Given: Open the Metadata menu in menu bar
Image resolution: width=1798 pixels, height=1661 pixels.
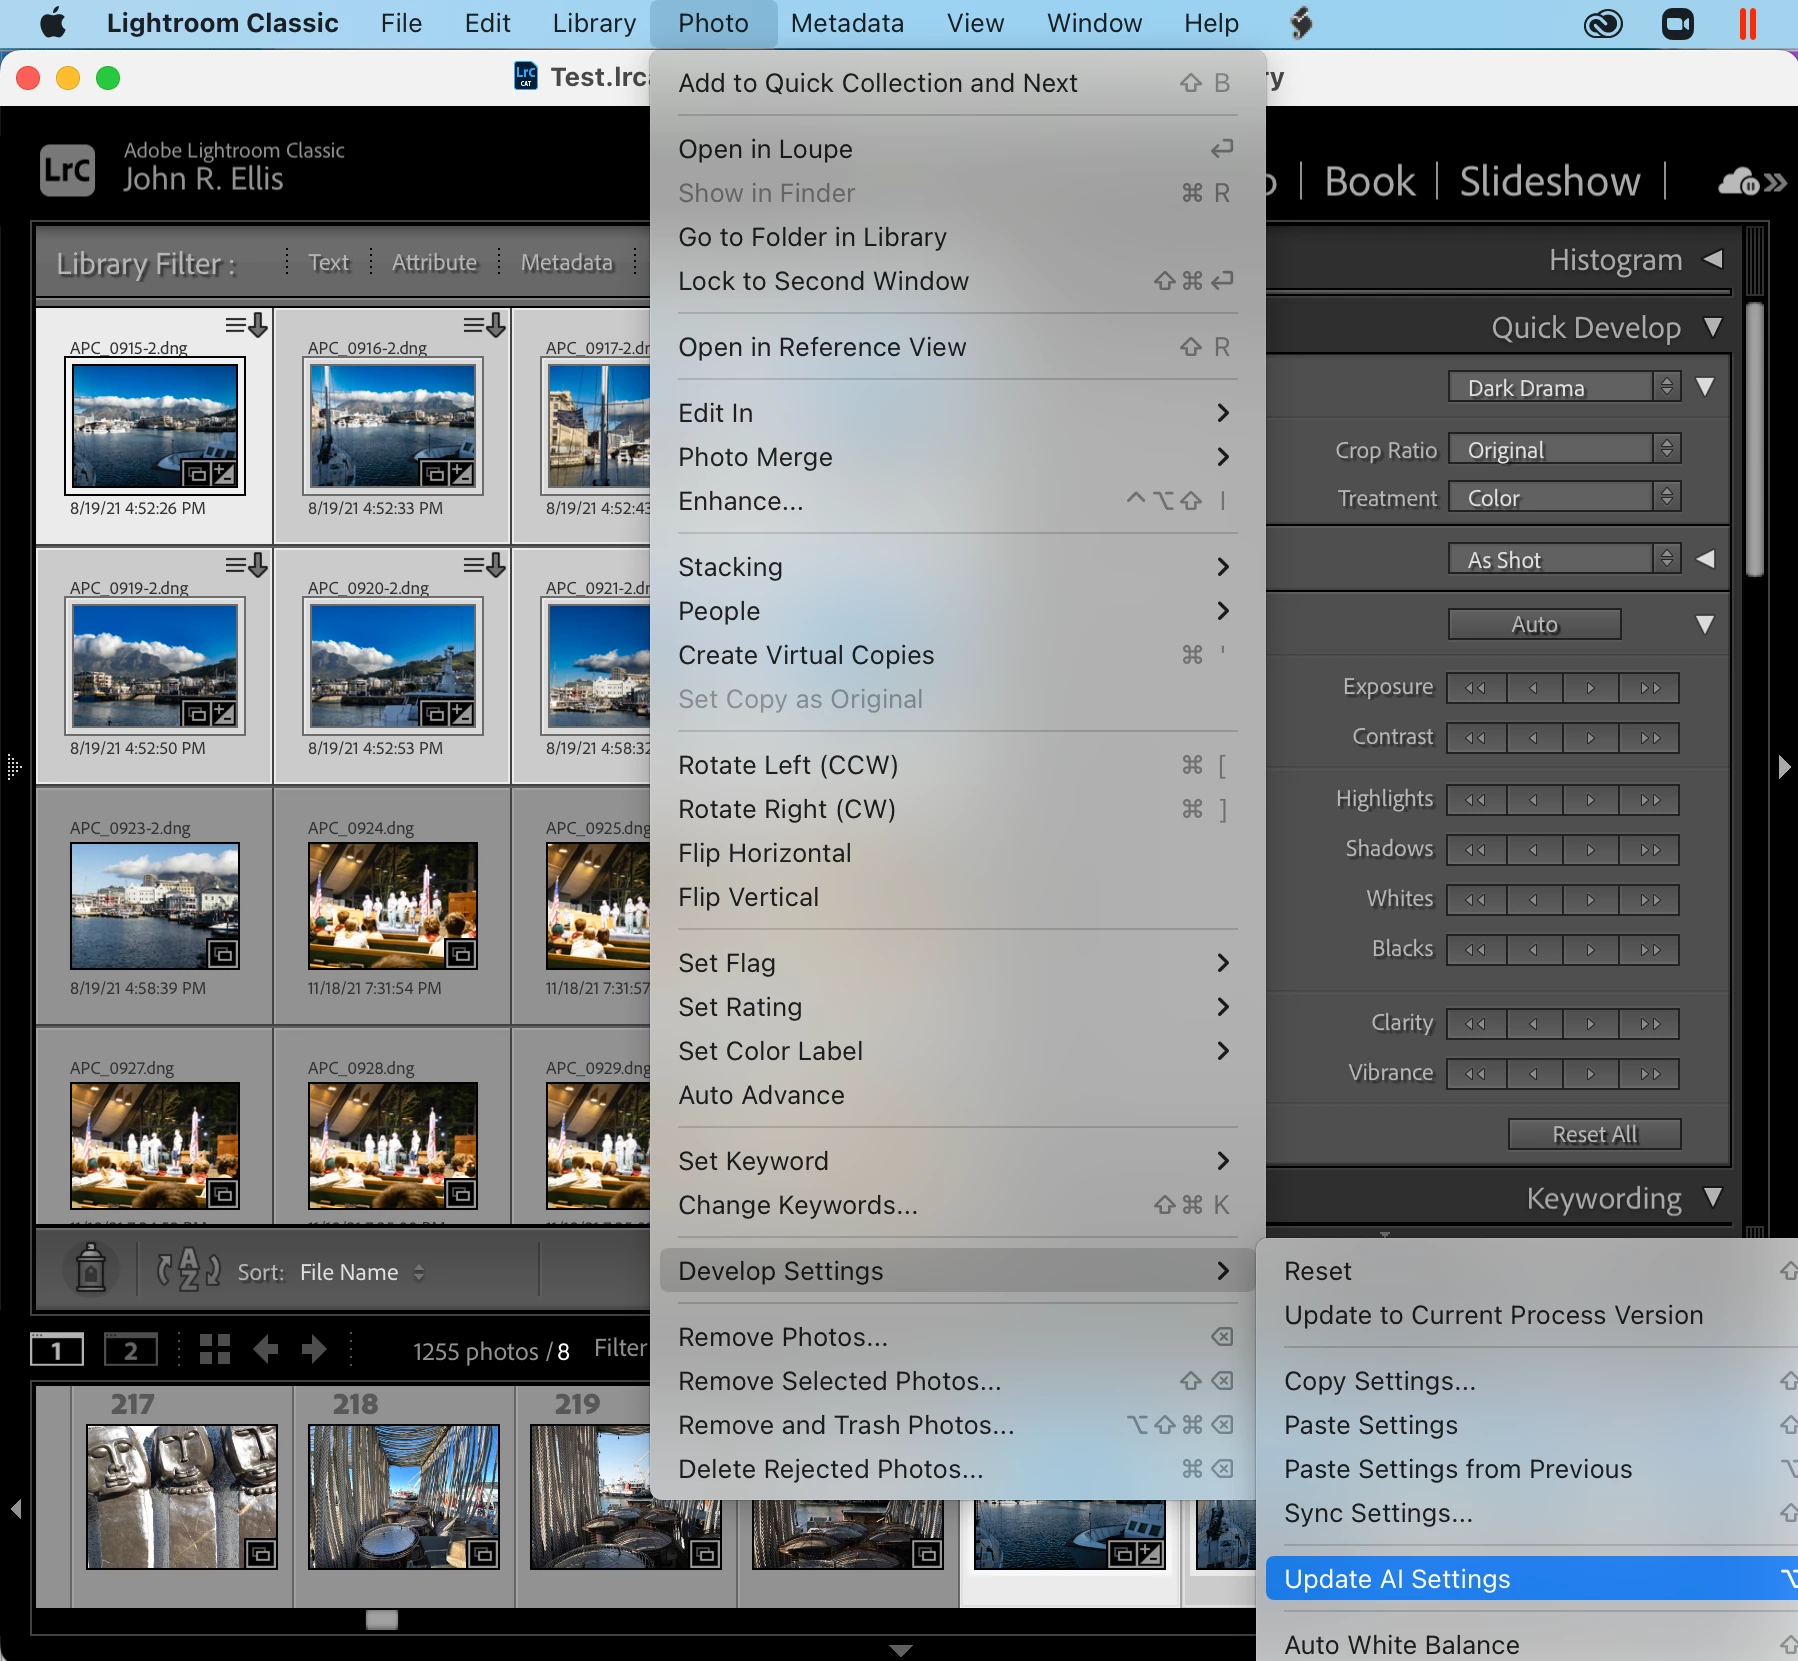Looking at the screenshot, I should pyautogui.click(x=847, y=23).
